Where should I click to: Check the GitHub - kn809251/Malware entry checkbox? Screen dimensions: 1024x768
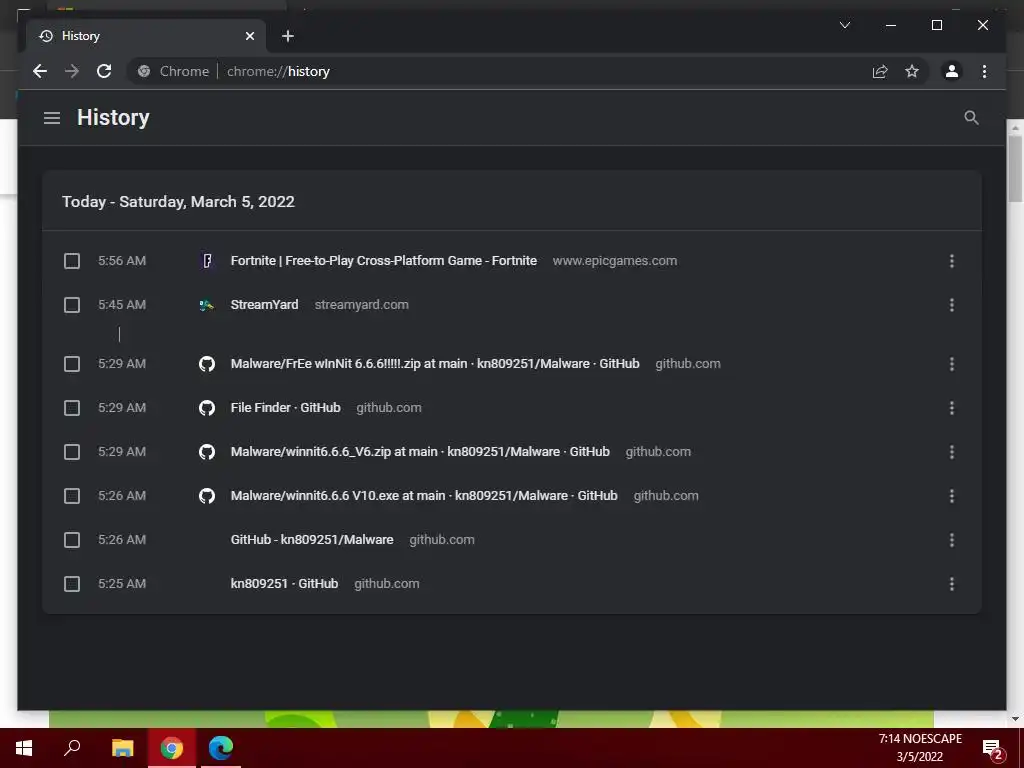(72, 540)
